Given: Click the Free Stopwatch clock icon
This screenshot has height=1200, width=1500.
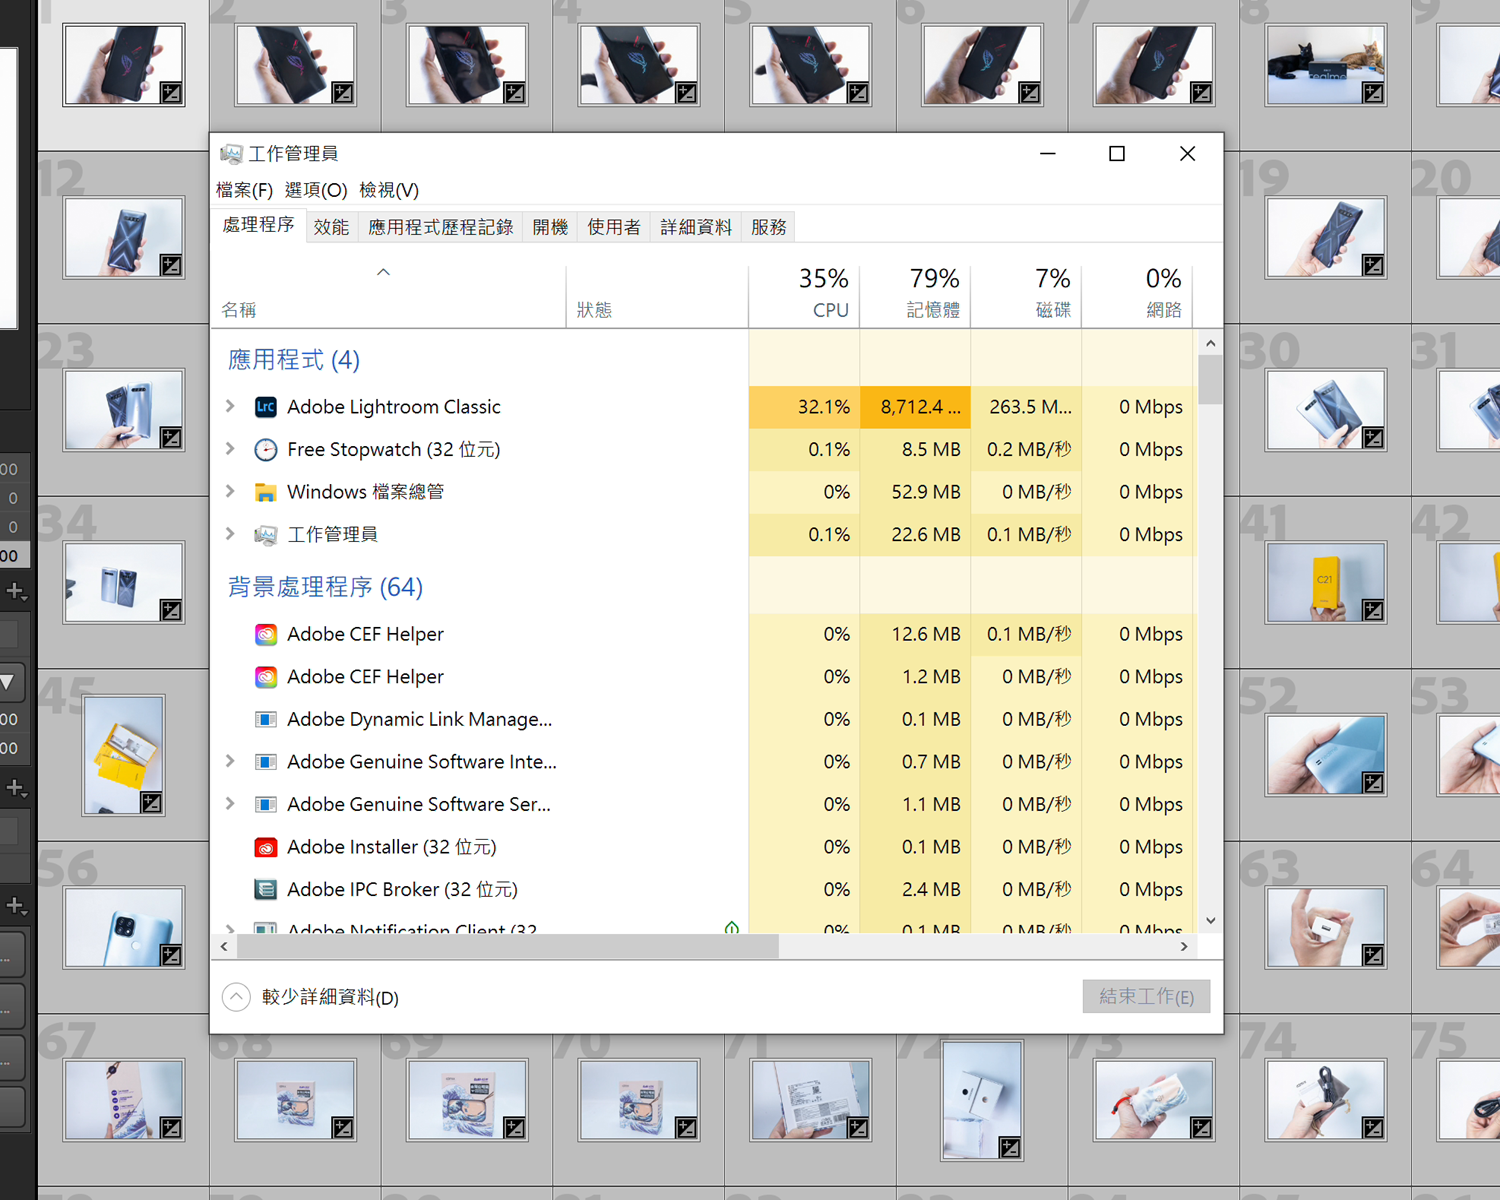Looking at the screenshot, I should click(x=265, y=450).
